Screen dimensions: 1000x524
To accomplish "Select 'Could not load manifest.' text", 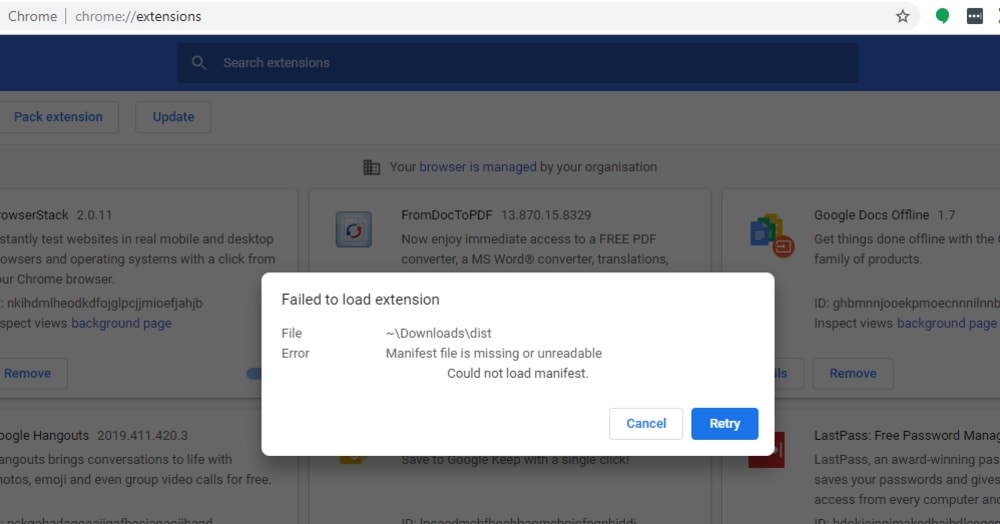I will point(517,373).
